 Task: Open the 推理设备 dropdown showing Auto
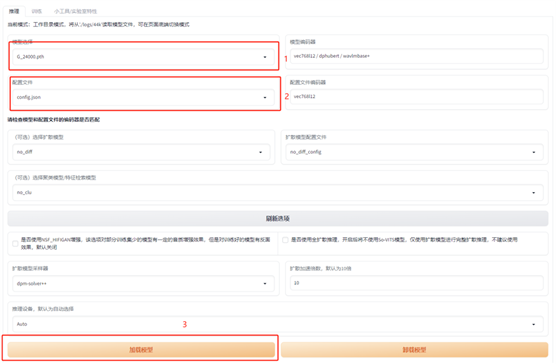(x=278, y=324)
